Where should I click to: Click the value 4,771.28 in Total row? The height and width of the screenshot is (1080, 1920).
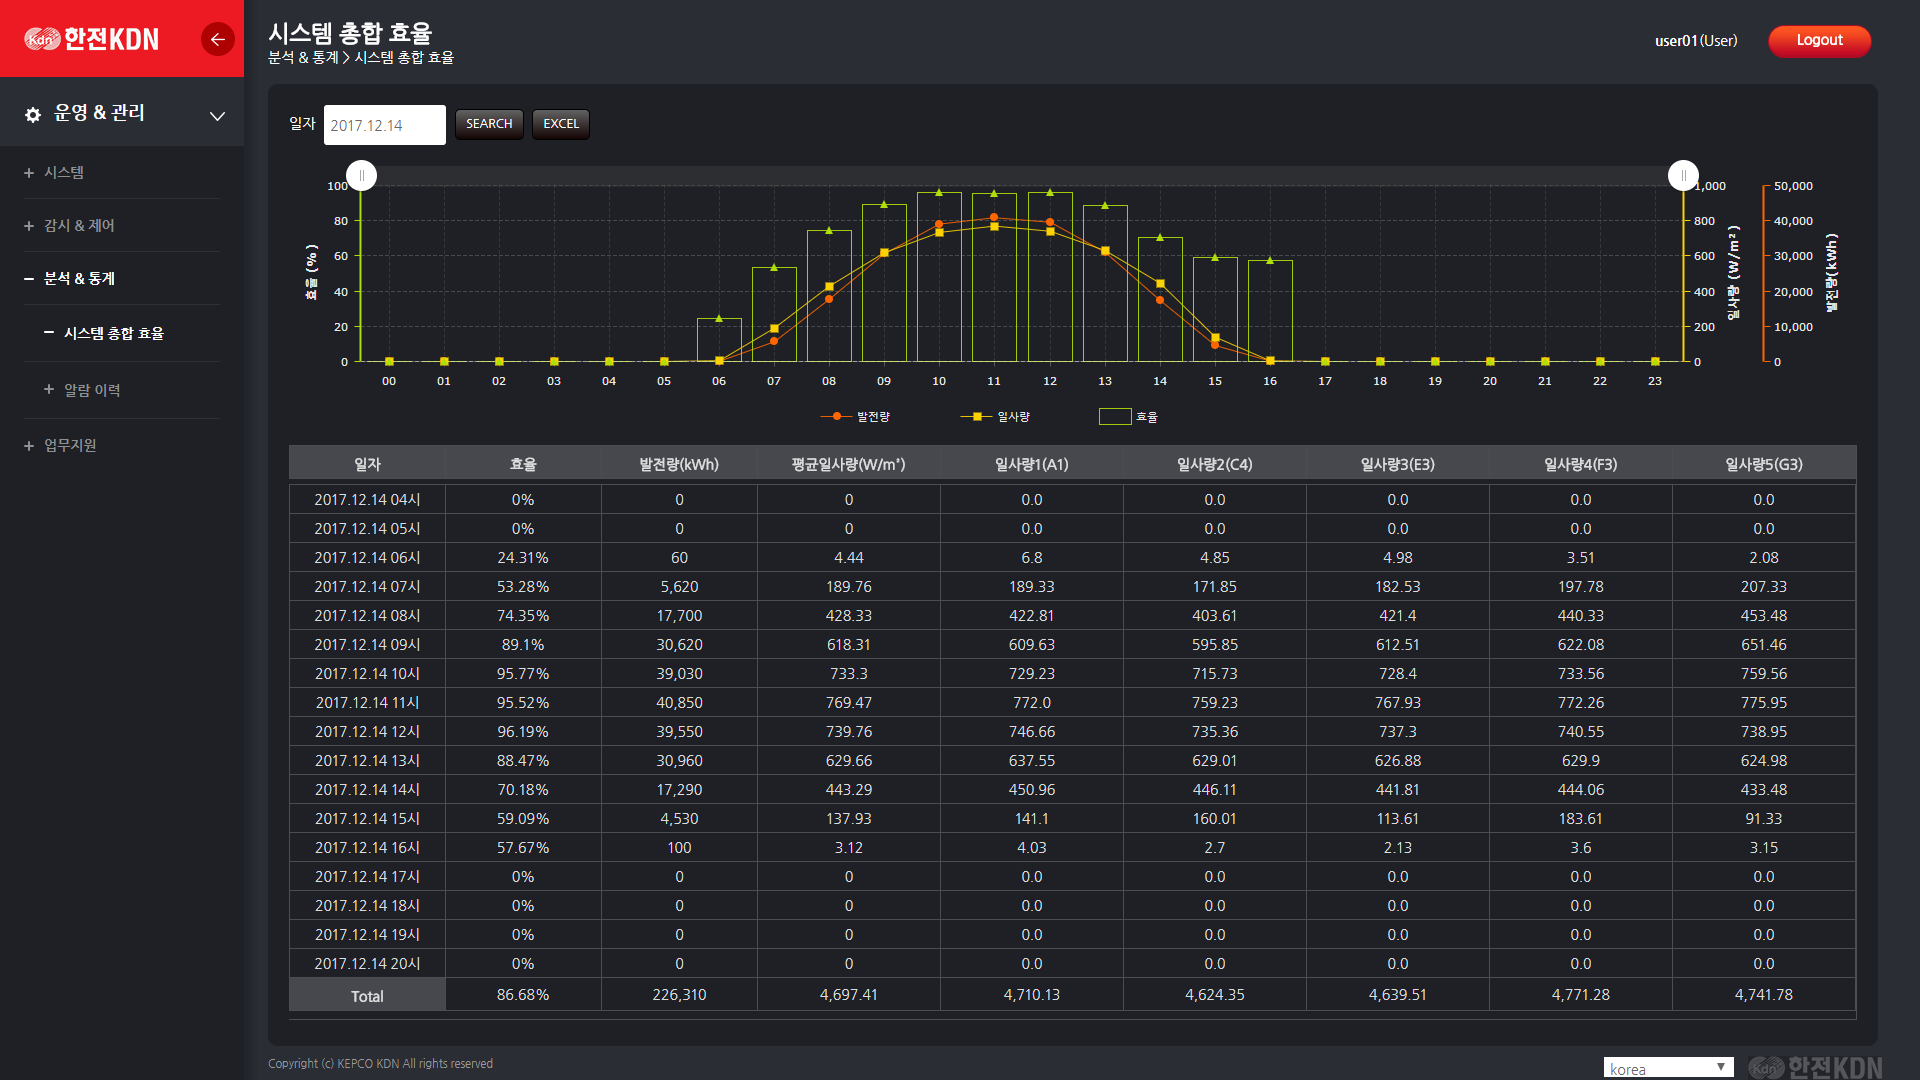1581,995
